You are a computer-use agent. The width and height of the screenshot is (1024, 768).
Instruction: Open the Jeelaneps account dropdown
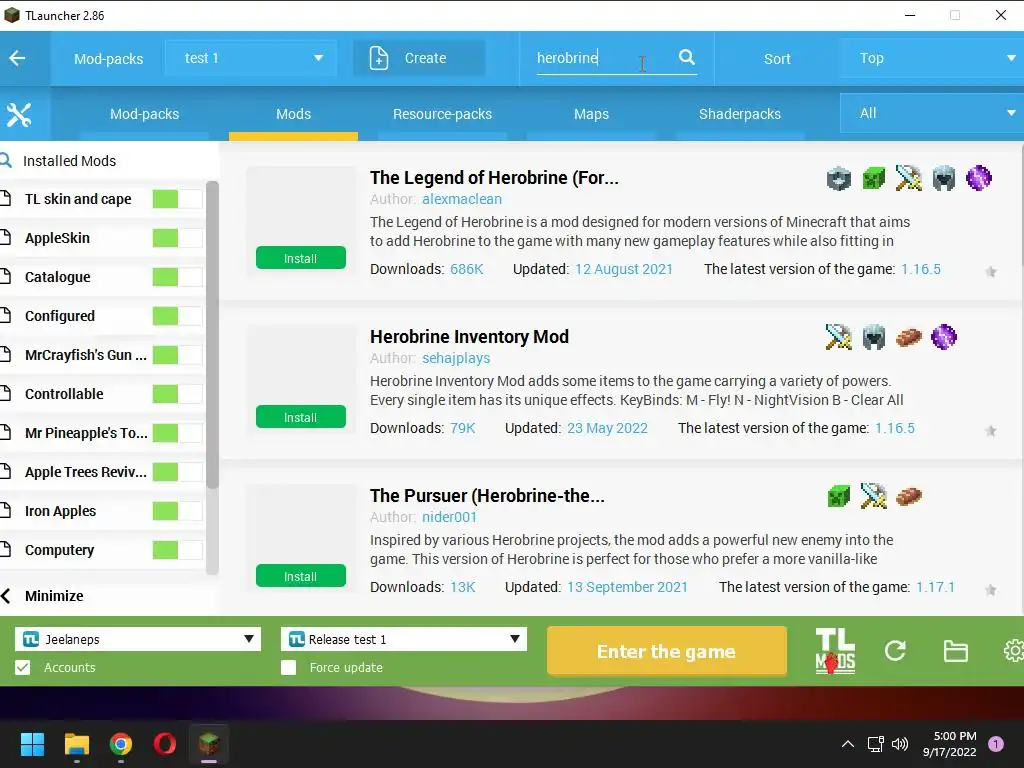(x=138, y=639)
